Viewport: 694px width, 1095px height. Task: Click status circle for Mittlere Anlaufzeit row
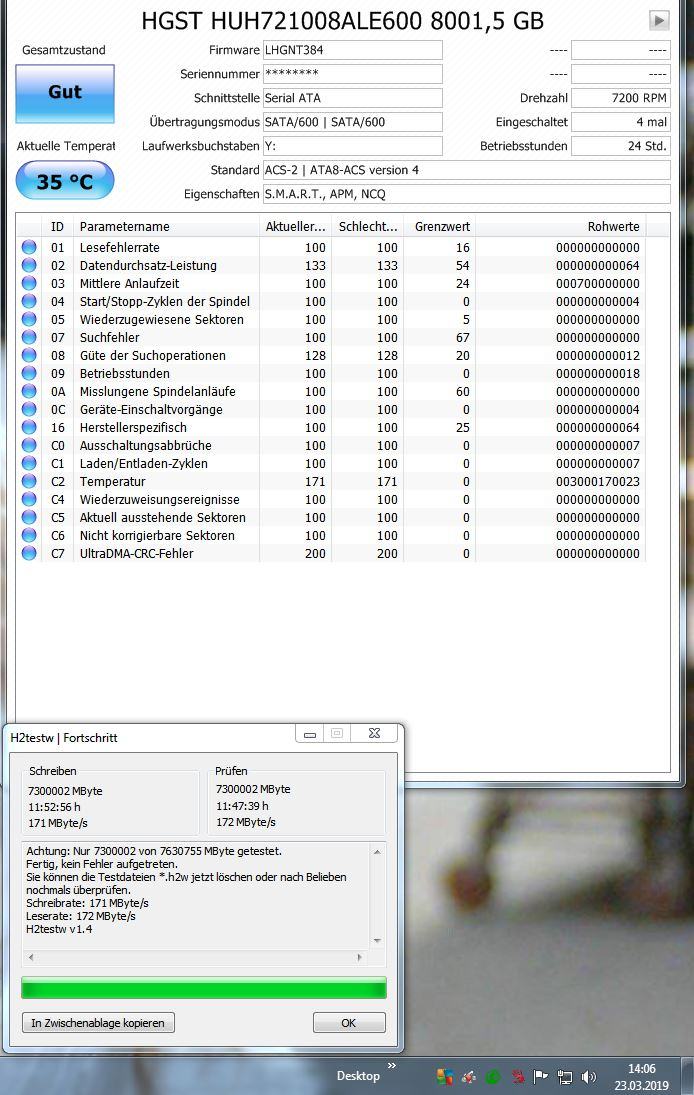29,284
